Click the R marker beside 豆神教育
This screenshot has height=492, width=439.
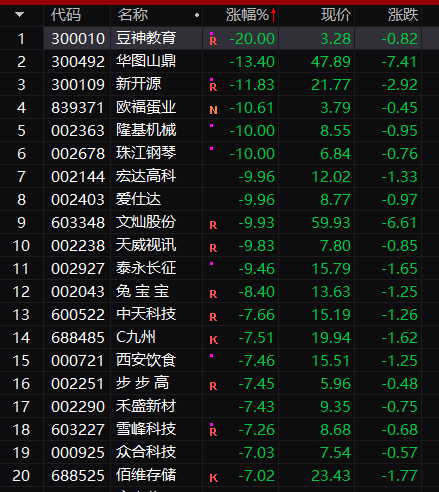pos(213,41)
